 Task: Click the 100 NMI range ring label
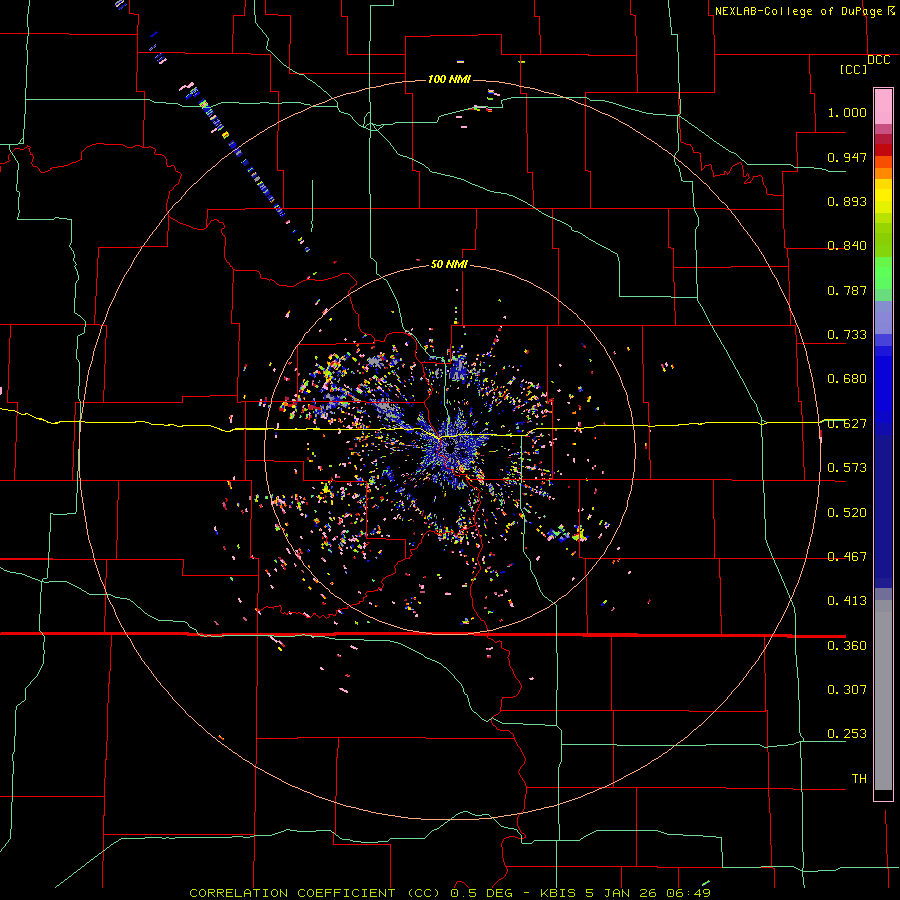coord(449,79)
